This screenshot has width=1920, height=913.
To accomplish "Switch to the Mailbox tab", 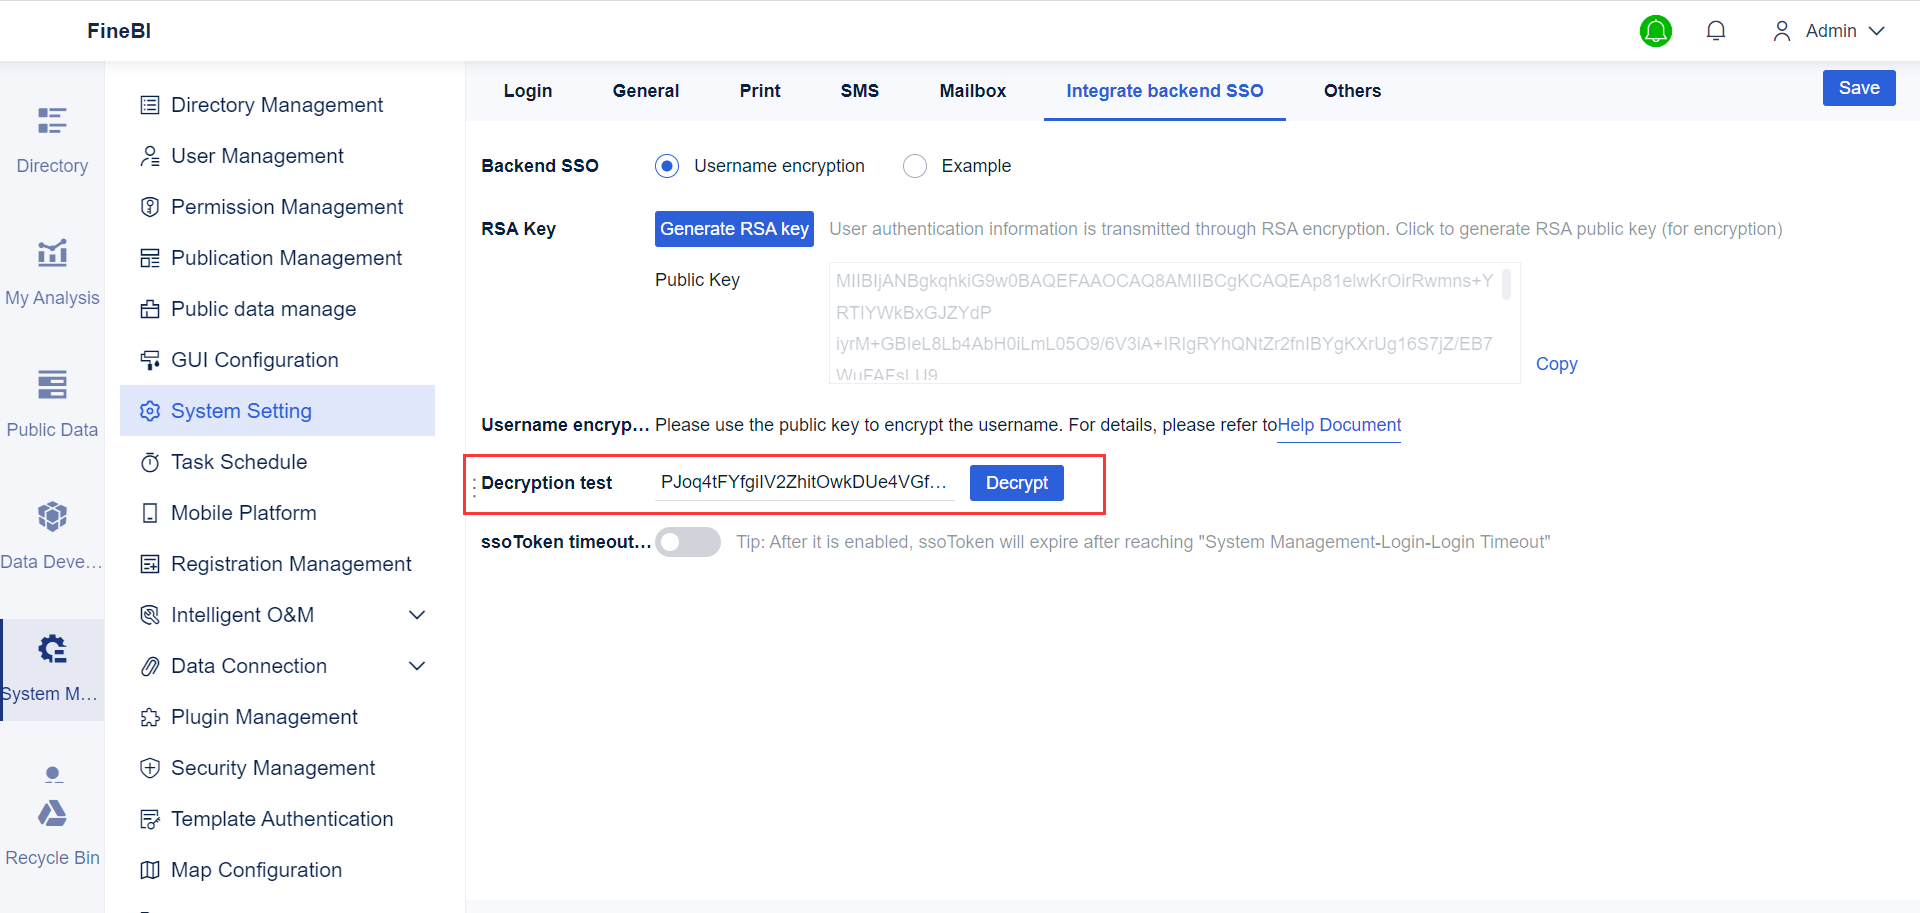I will coord(972,90).
